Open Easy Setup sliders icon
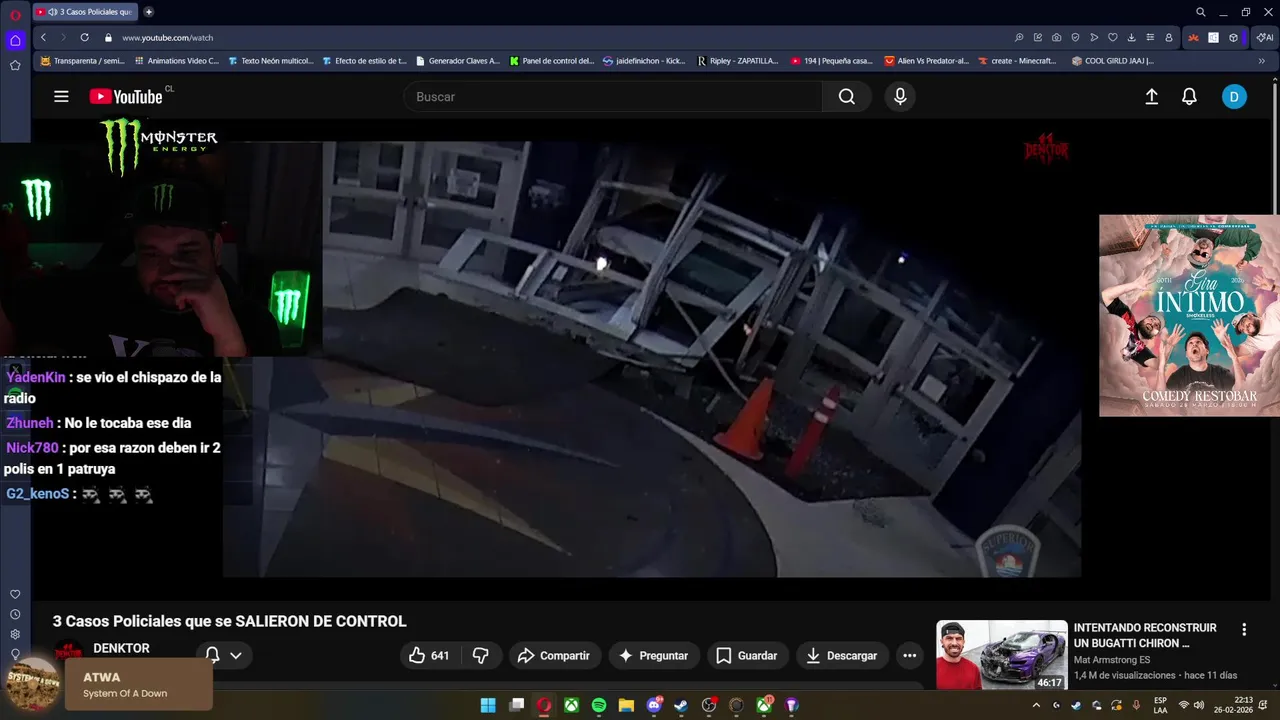Viewport: 1280px width, 720px height. pos(1150,37)
